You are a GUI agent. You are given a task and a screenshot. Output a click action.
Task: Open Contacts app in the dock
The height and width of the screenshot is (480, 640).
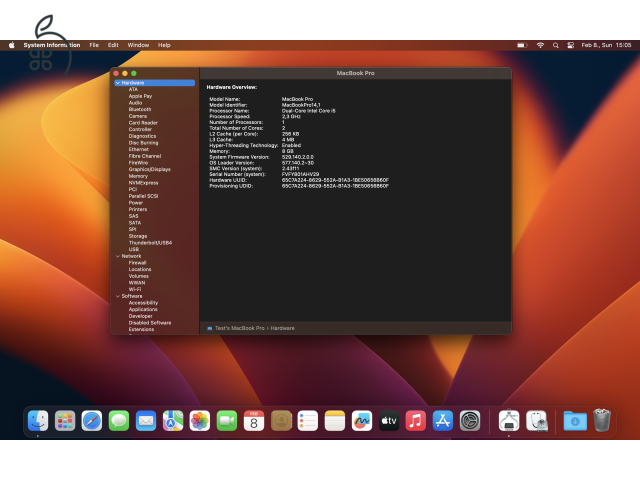(x=281, y=421)
